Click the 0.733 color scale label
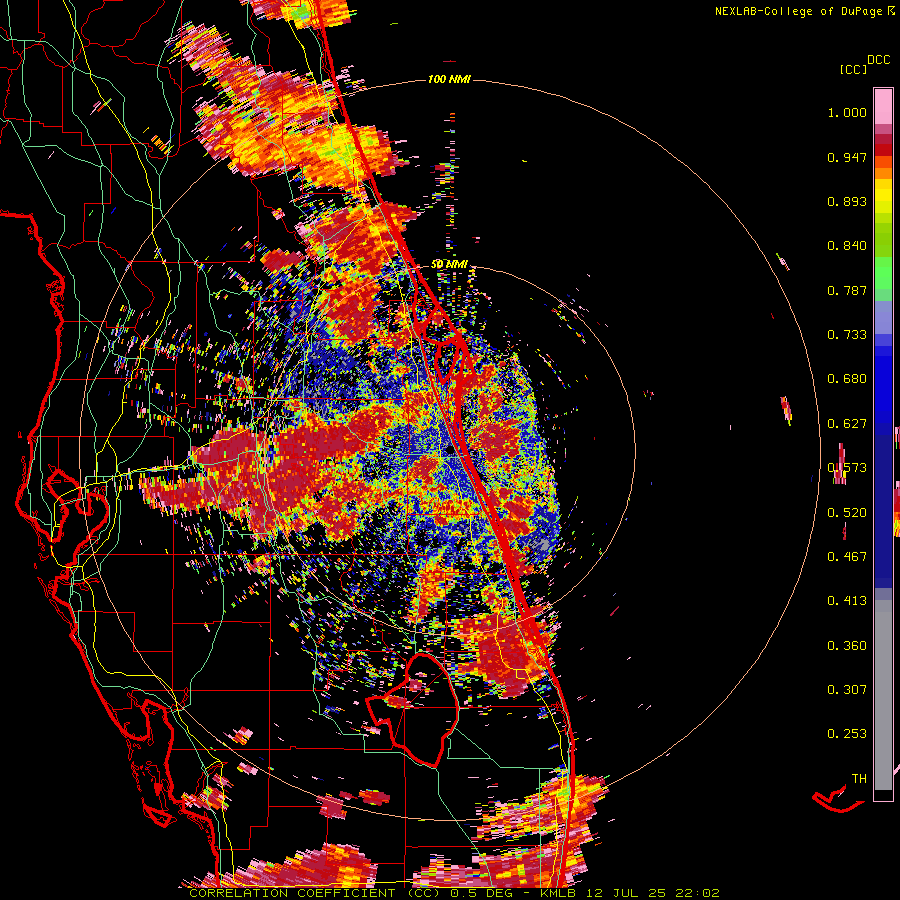Screen dimensions: 900x900 pyautogui.click(x=847, y=335)
